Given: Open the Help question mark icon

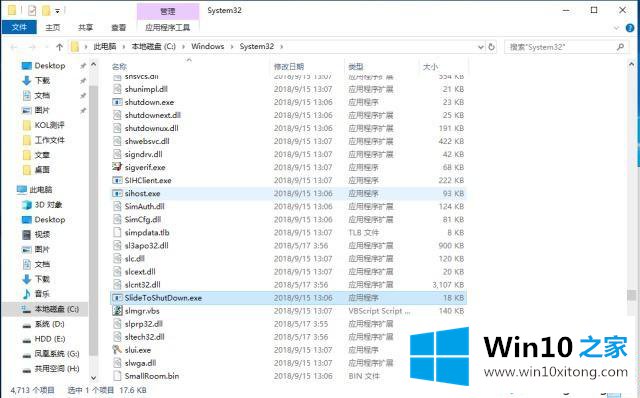Looking at the screenshot, I should click(630, 28).
